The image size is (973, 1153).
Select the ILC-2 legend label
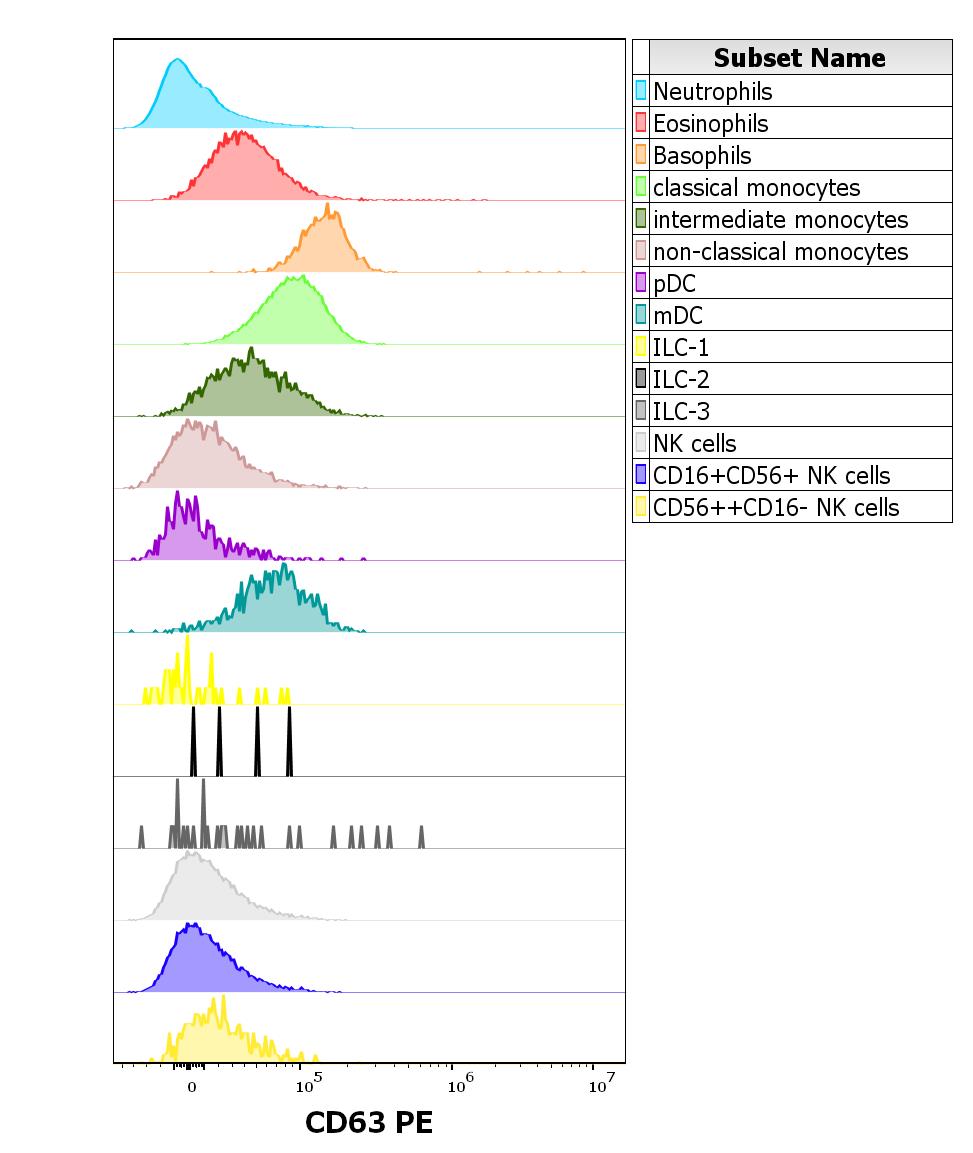tap(681, 379)
